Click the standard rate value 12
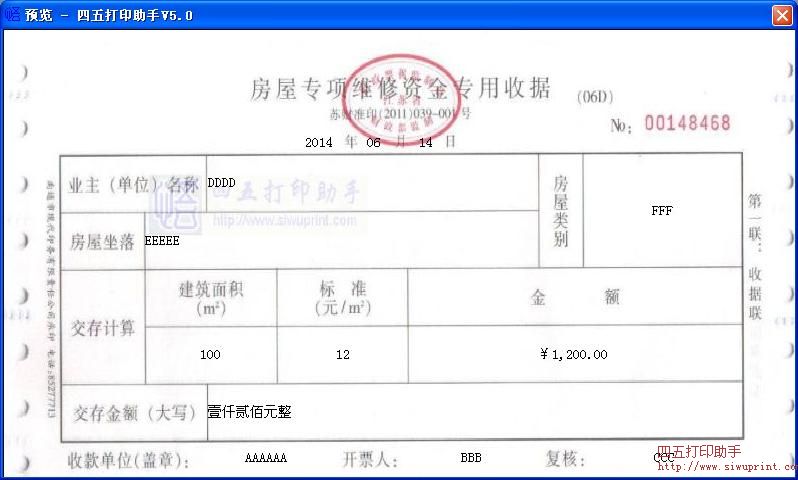Viewport: 798px width, 480px height. (x=343, y=354)
